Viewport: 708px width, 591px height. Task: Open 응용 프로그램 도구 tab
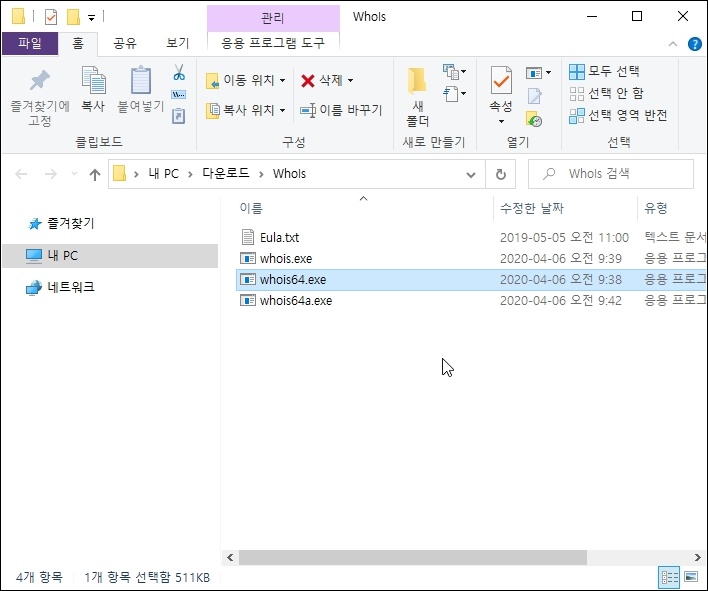coord(273,43)
